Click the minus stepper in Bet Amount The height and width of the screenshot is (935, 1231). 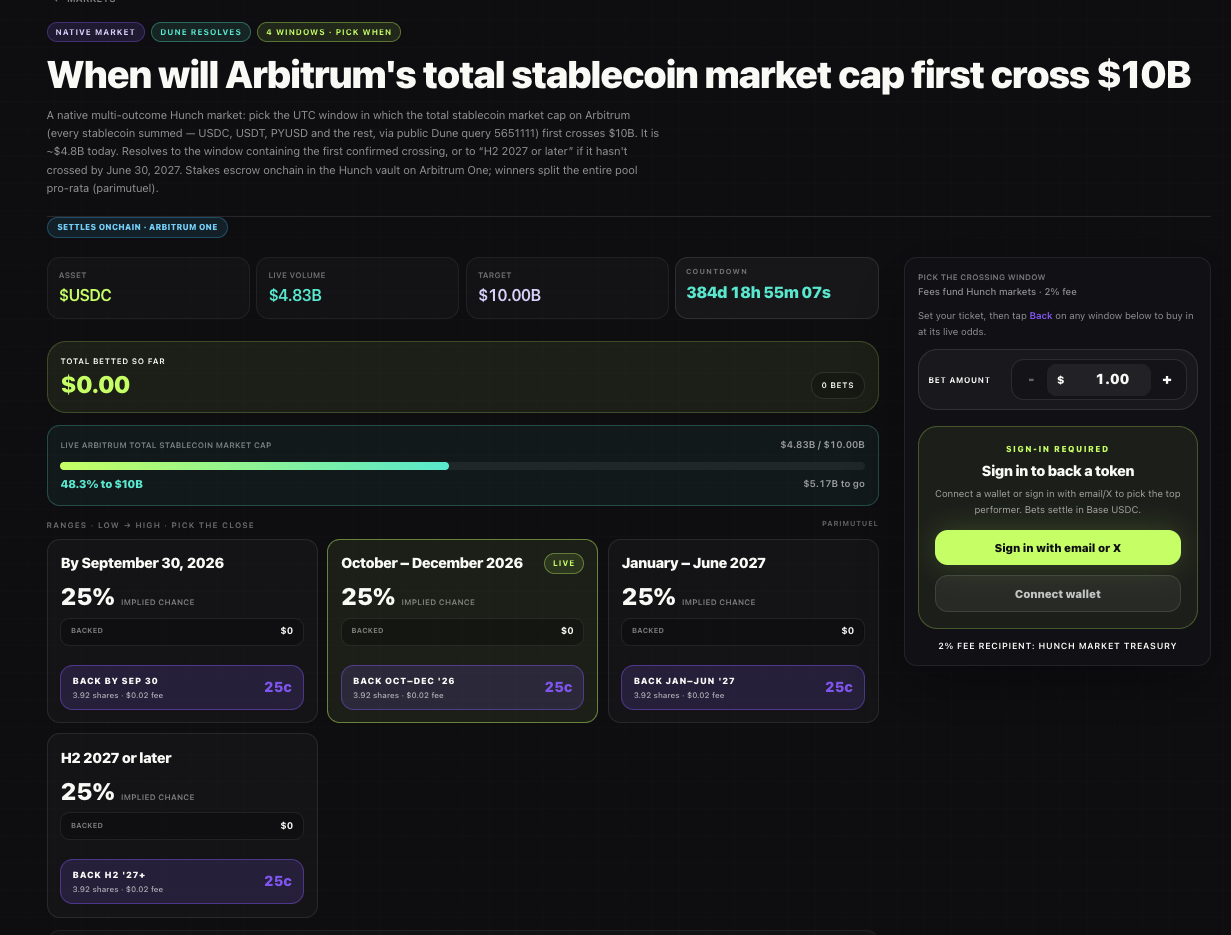point(1031,380)
